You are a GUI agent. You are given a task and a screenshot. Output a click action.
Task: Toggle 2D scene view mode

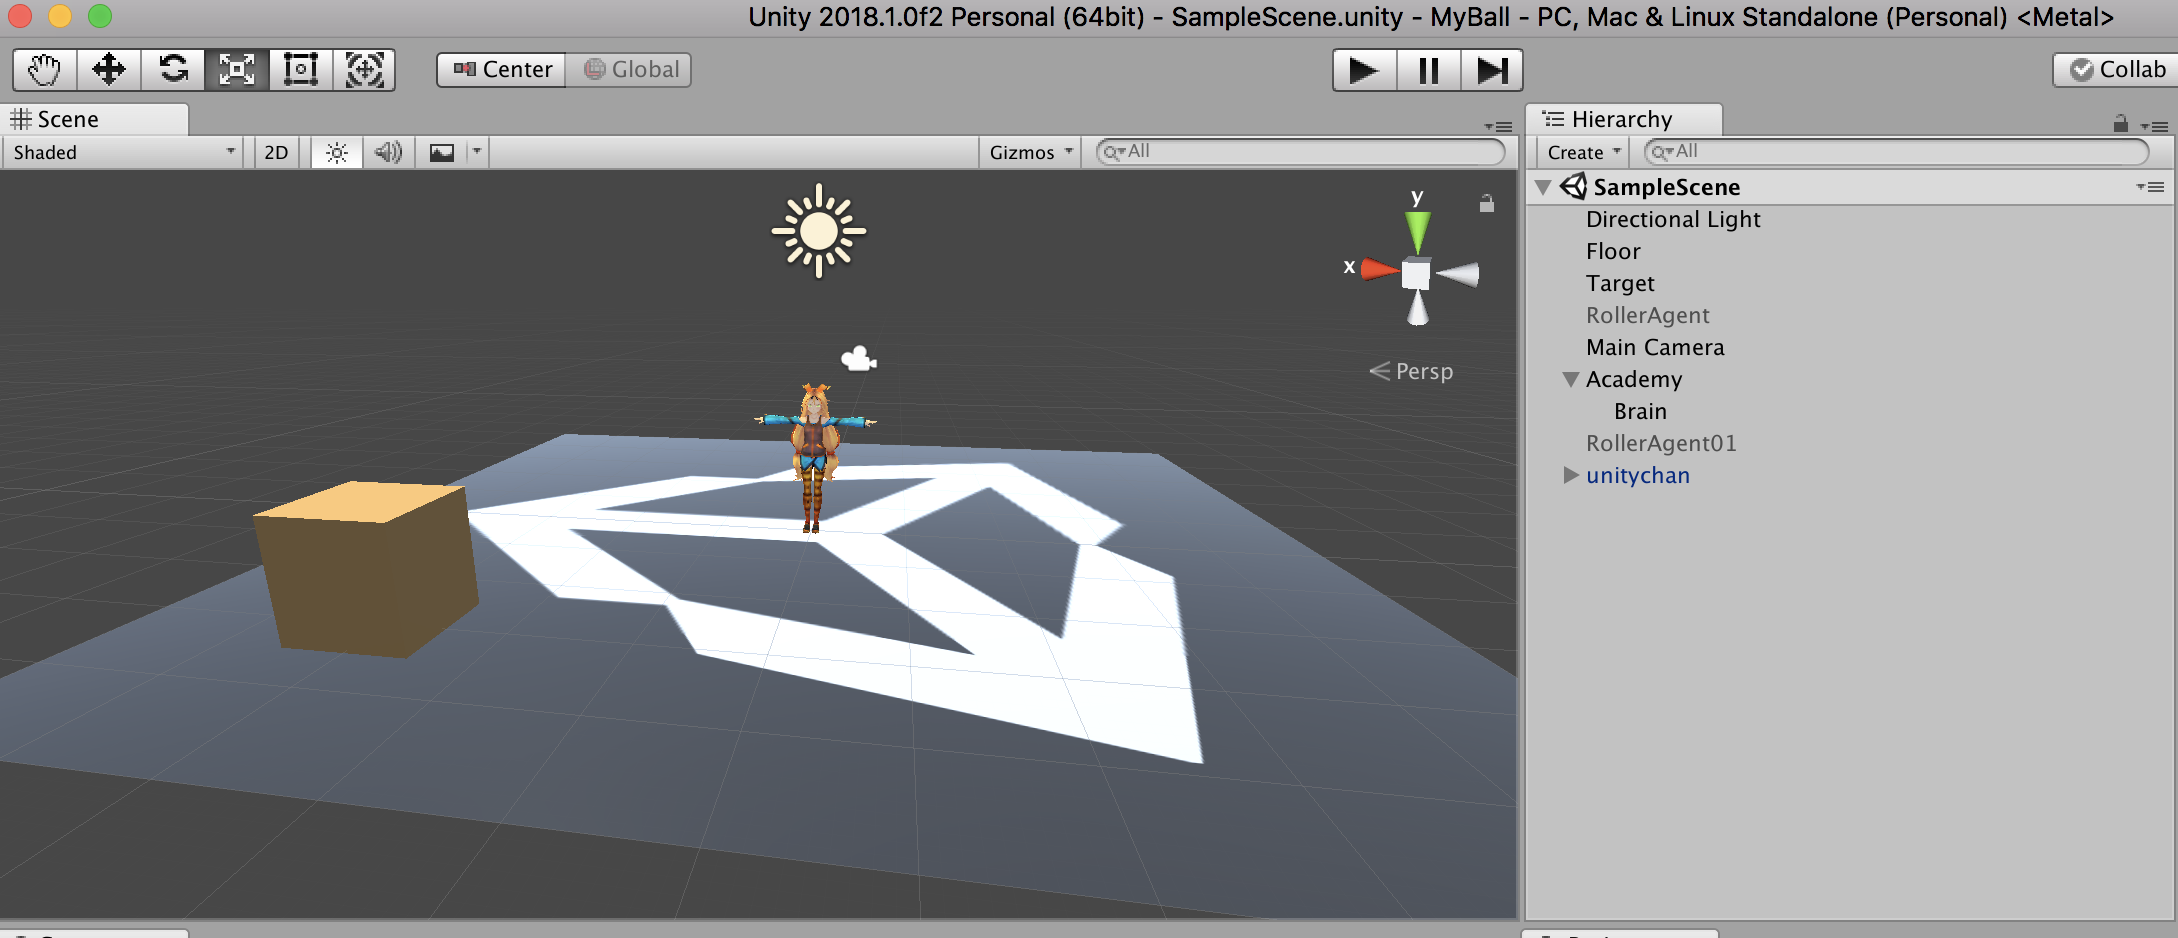pos(276,152)
